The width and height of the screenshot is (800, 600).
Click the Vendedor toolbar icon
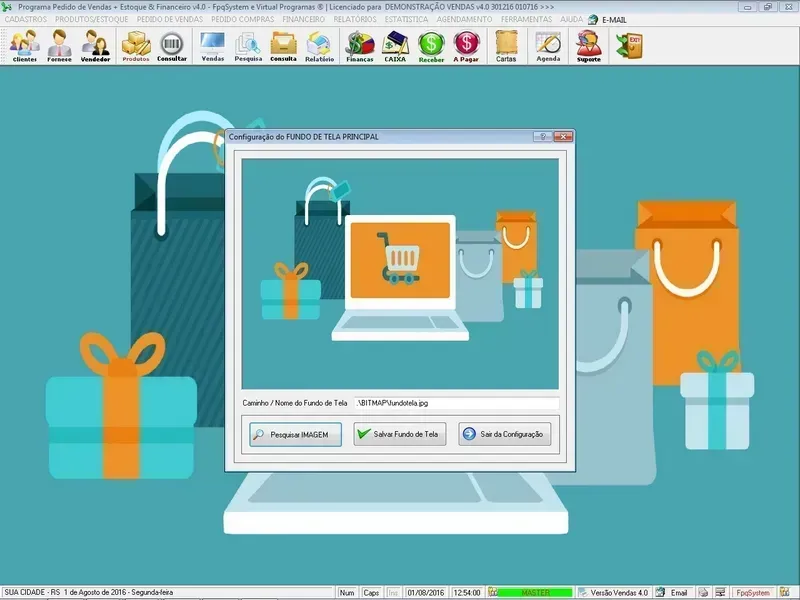[95, 46]
